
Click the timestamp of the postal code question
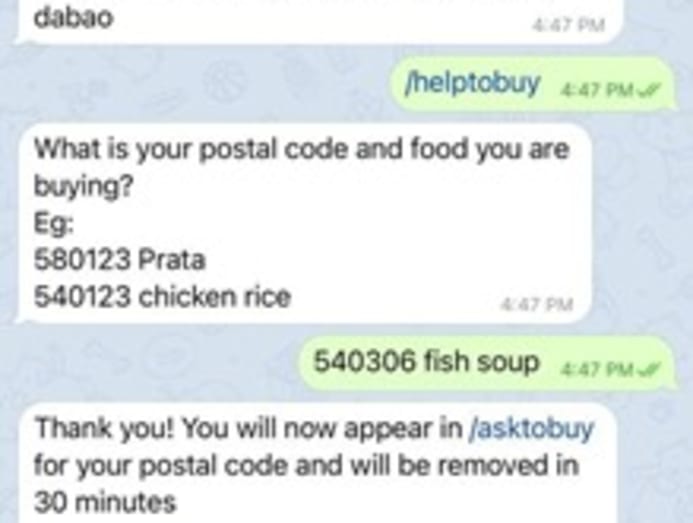(537, 305)
